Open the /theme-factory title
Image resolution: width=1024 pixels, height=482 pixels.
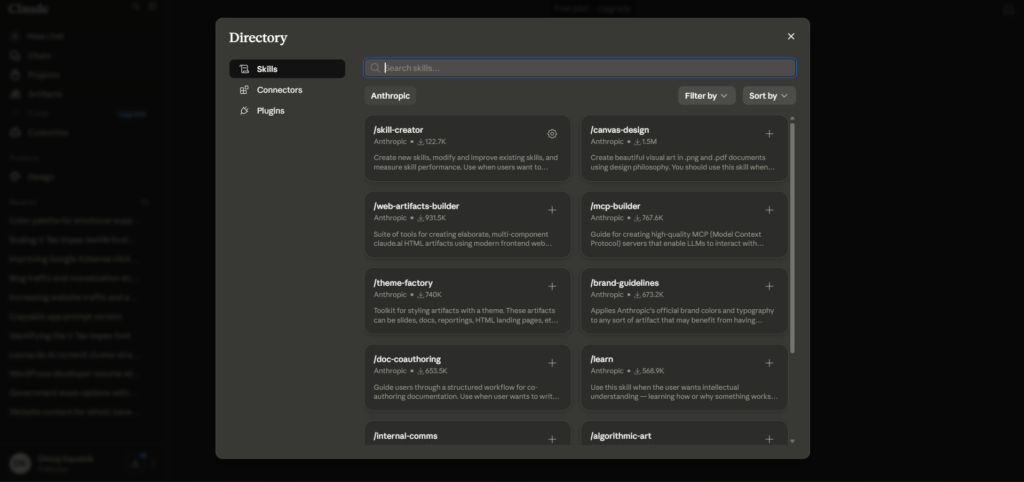coord(403,283)
